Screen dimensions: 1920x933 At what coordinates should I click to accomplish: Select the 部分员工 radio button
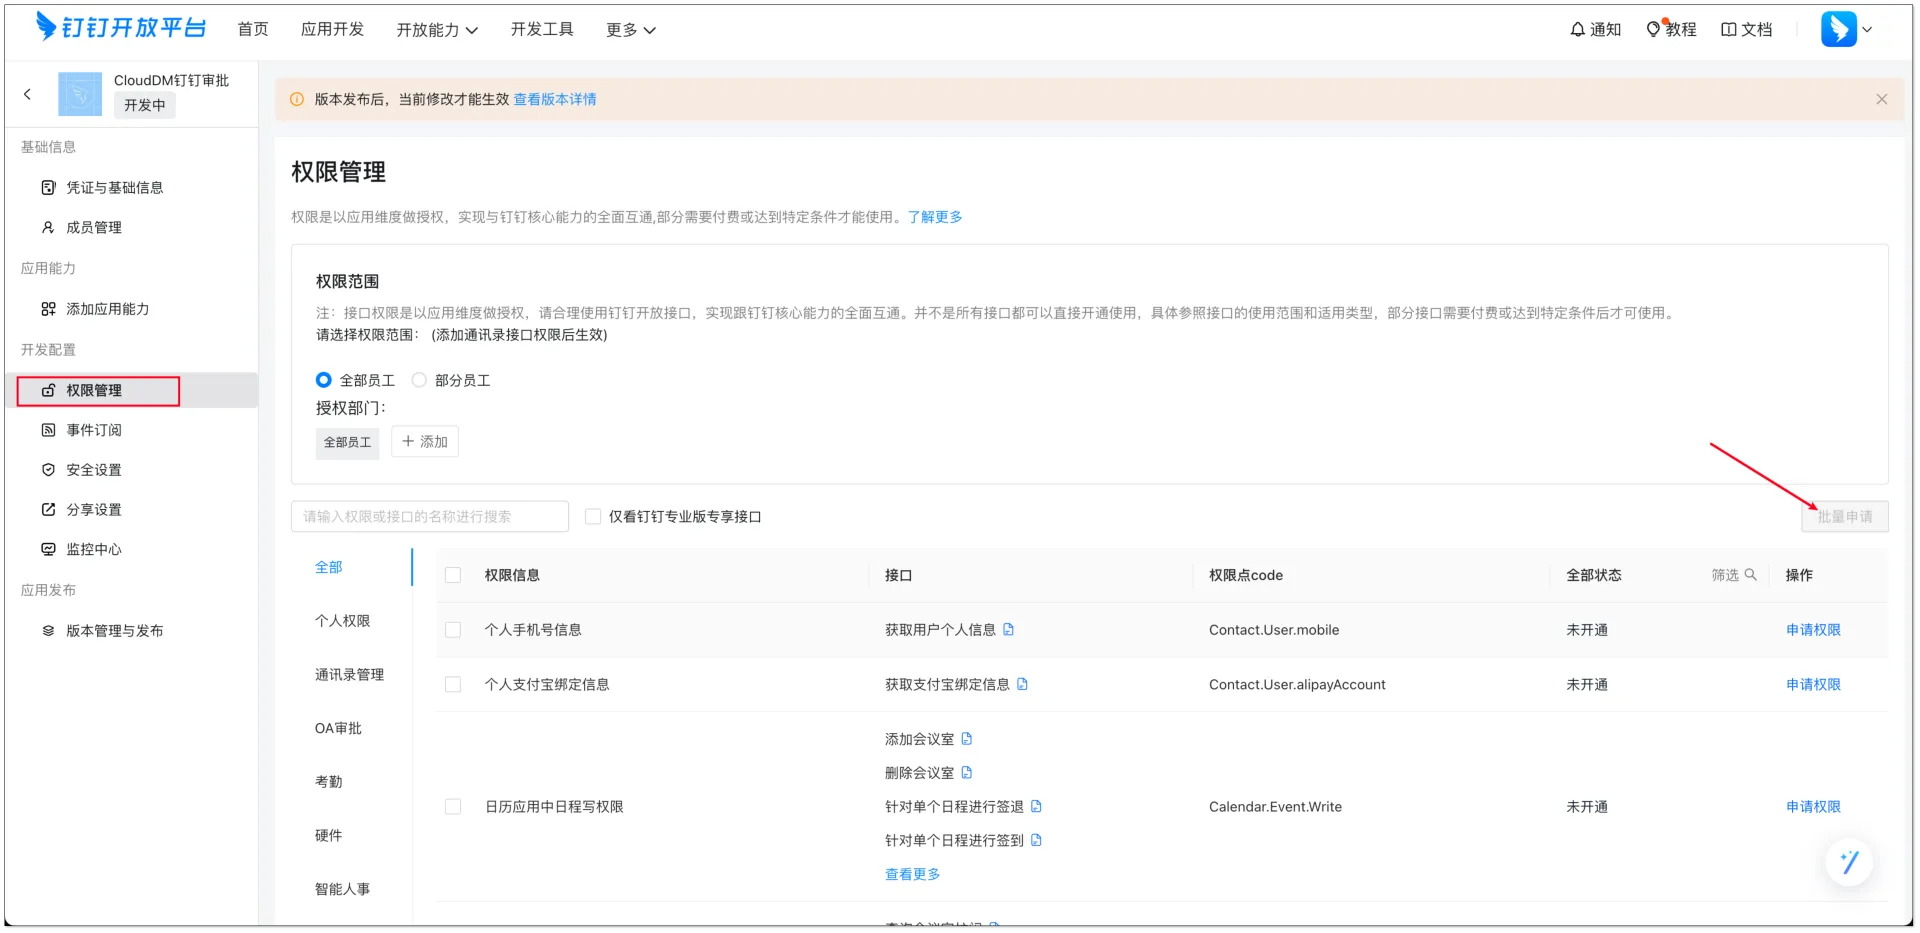(x=419, y=380)
